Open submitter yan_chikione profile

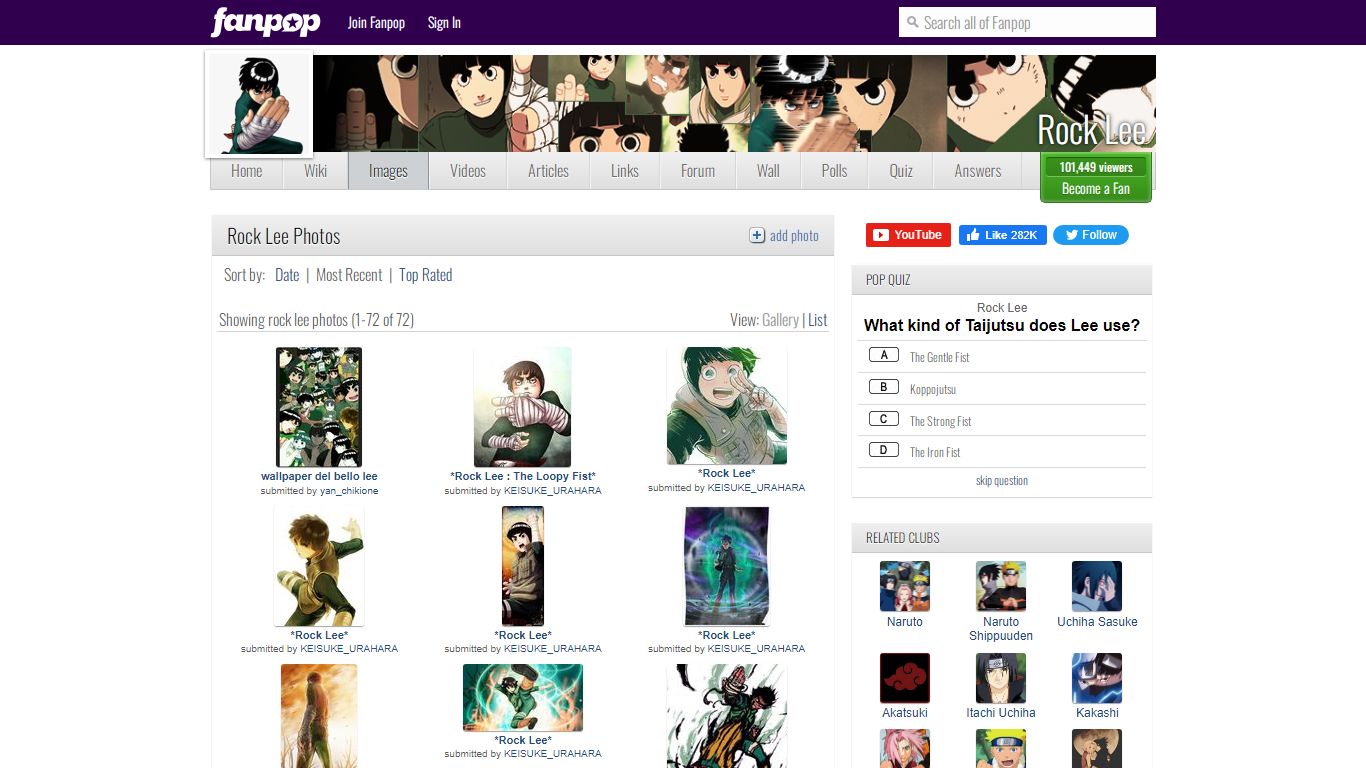click(349, 491)
